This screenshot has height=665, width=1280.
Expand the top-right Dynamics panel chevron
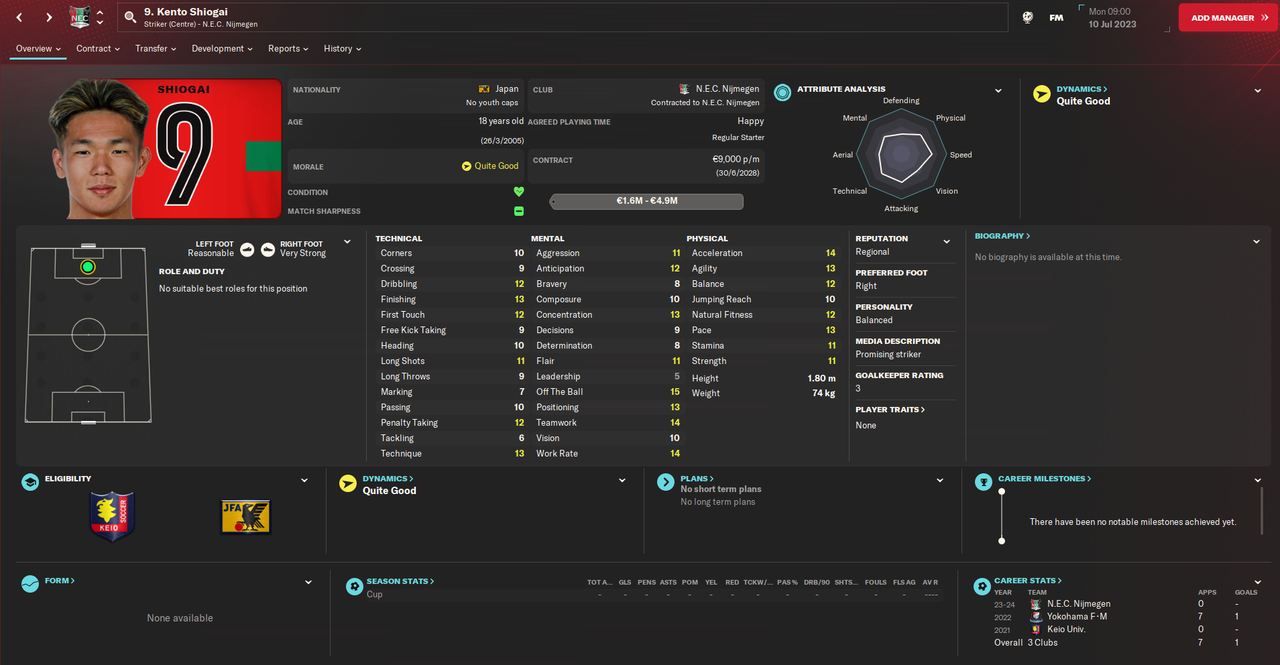click(1257, 91)
